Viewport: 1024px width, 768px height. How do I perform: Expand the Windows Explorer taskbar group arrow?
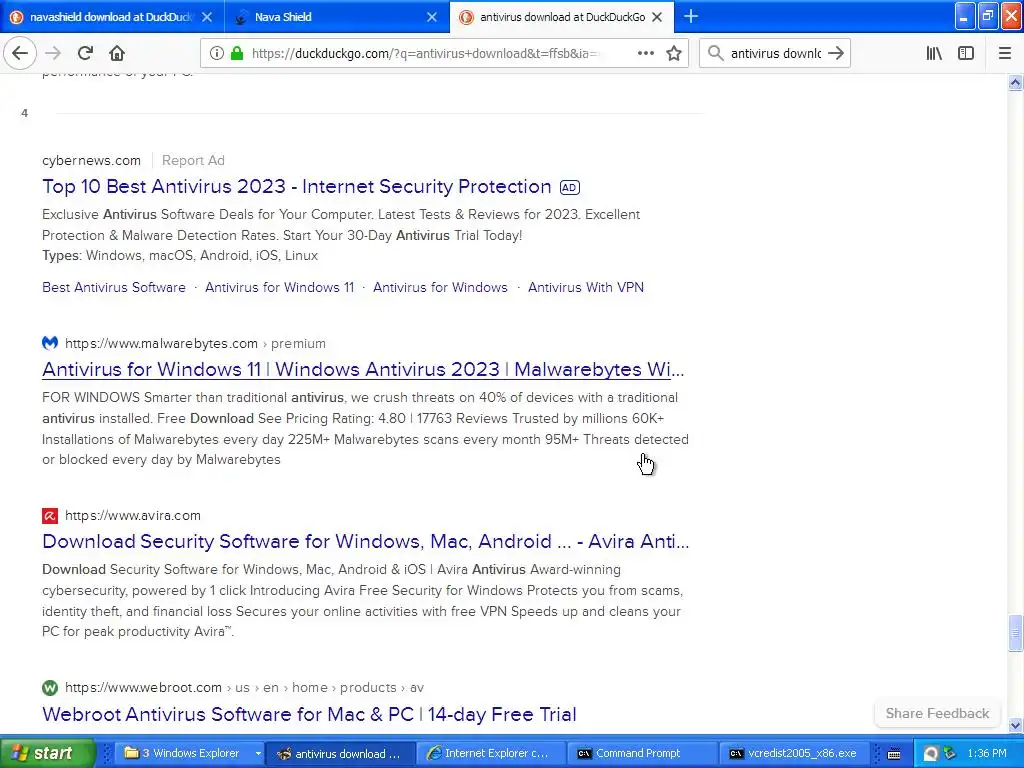coord(258,753)
